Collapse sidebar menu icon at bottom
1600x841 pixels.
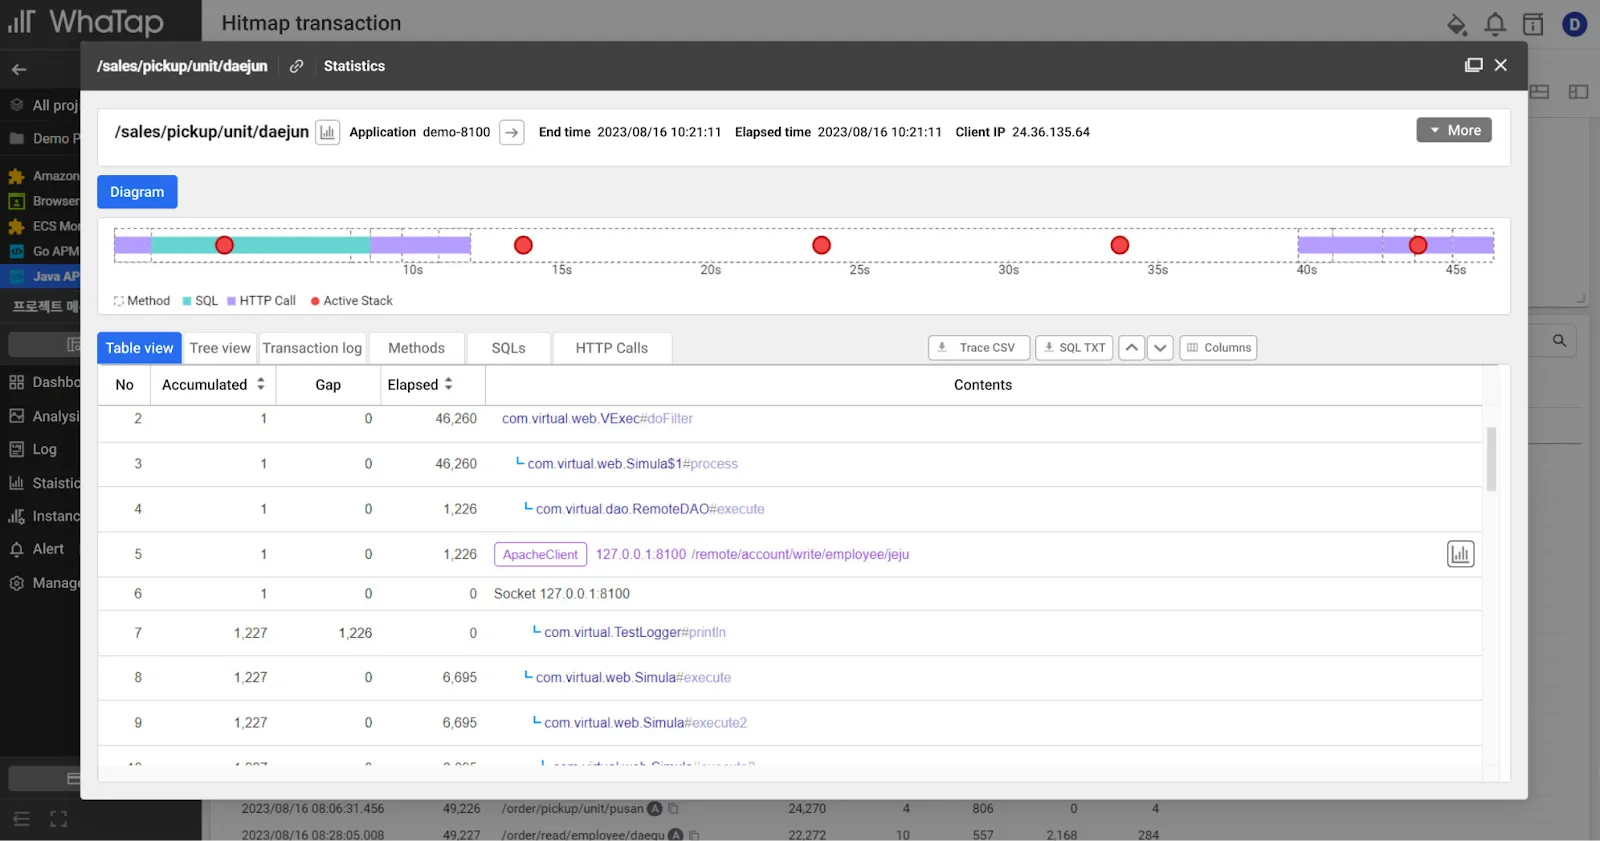click(21, 819)
